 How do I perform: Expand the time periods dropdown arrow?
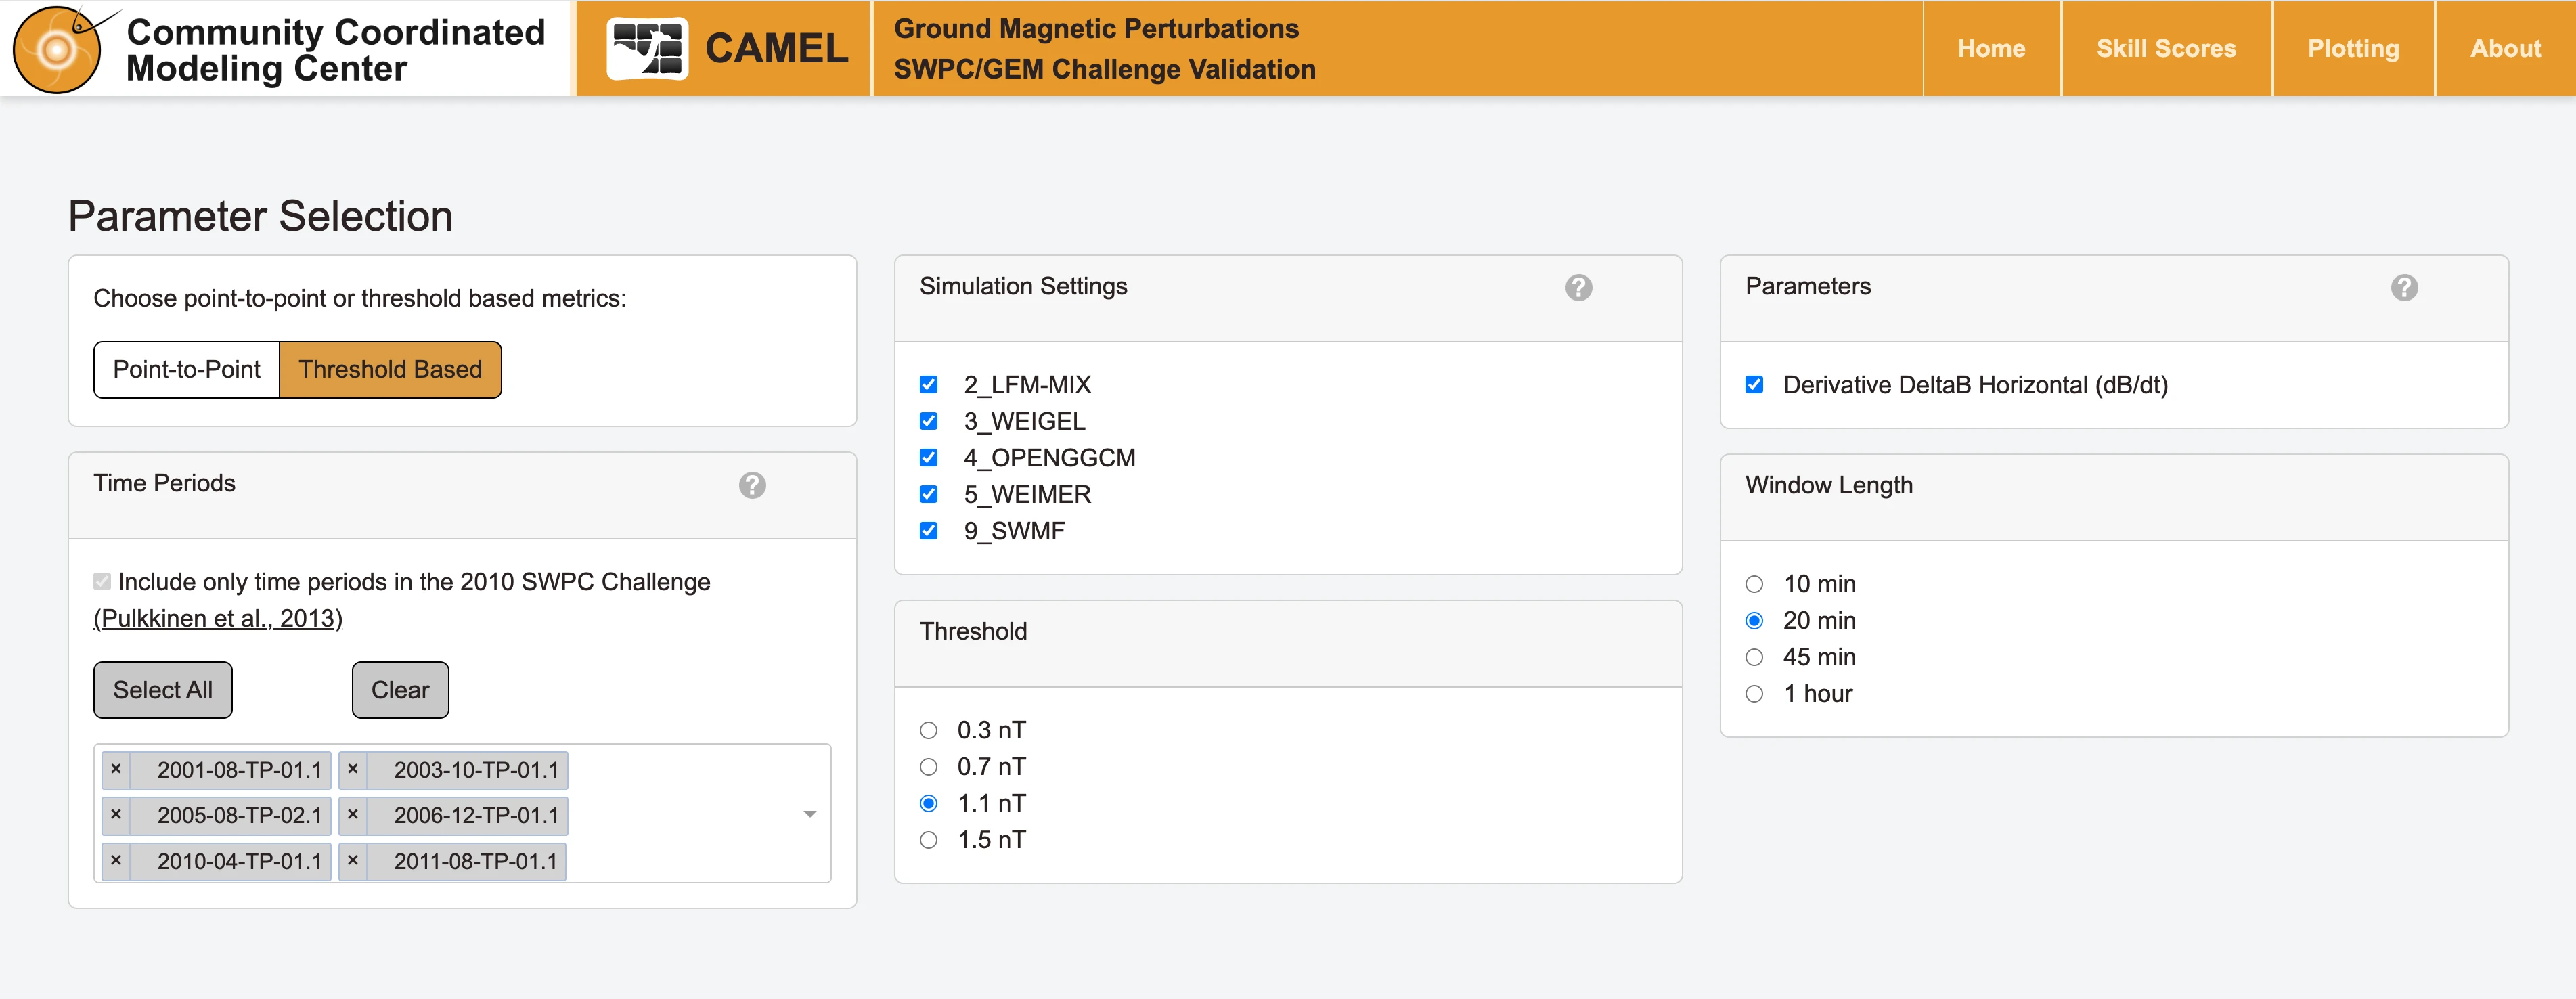coord(809,814)
